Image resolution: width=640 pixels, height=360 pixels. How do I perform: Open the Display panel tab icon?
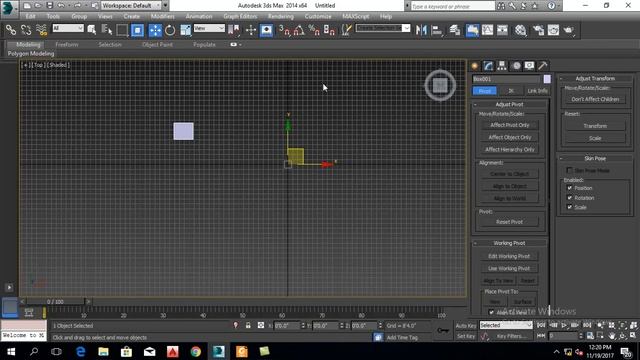point(529,66)
